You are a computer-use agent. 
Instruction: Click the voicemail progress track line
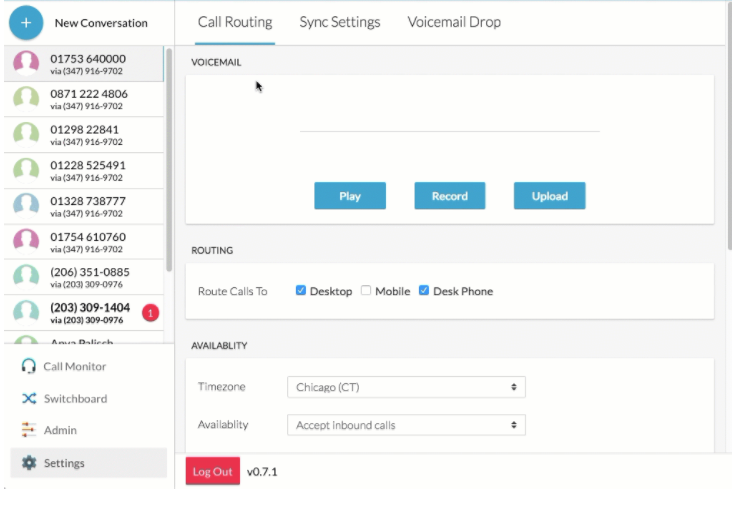[x=449, y=131]
